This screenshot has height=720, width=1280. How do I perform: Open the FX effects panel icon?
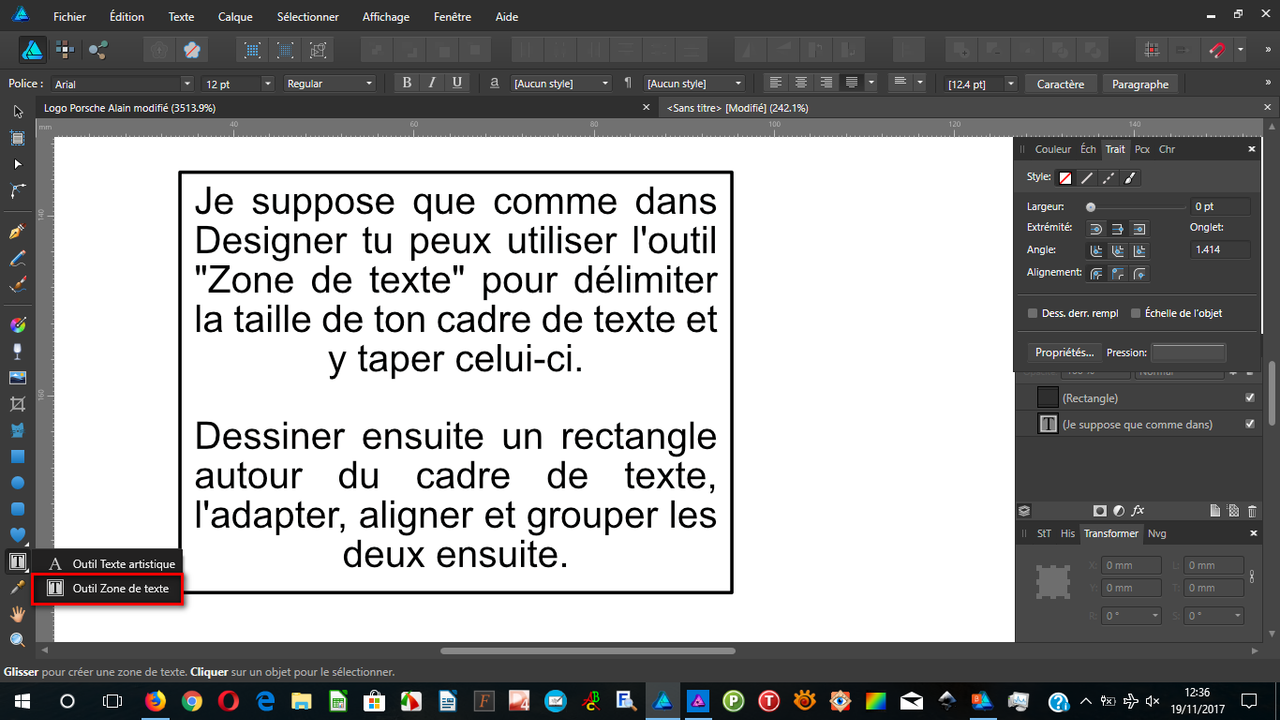[1138, 510]
